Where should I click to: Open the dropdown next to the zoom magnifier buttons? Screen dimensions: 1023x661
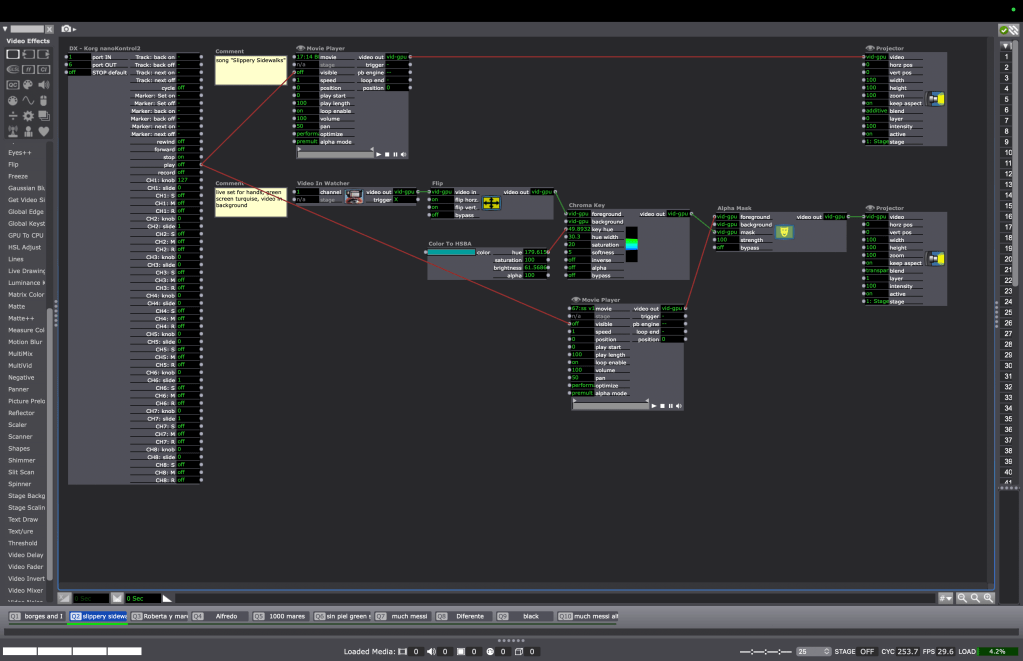pyautogui.click(x=945, y=598)
